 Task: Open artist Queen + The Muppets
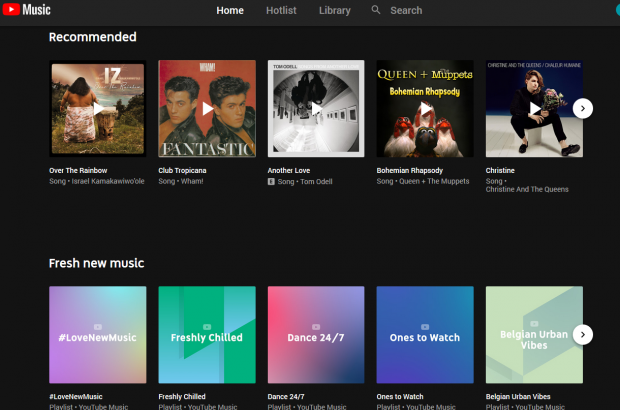(434, 181)
